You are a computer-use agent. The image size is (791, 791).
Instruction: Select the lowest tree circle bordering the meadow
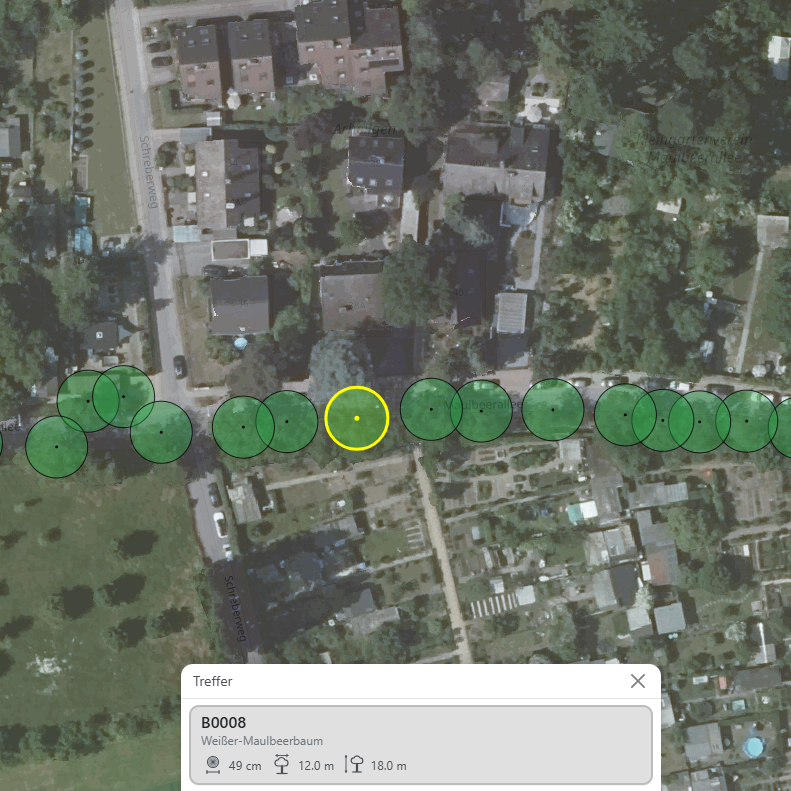pos(56,447)
